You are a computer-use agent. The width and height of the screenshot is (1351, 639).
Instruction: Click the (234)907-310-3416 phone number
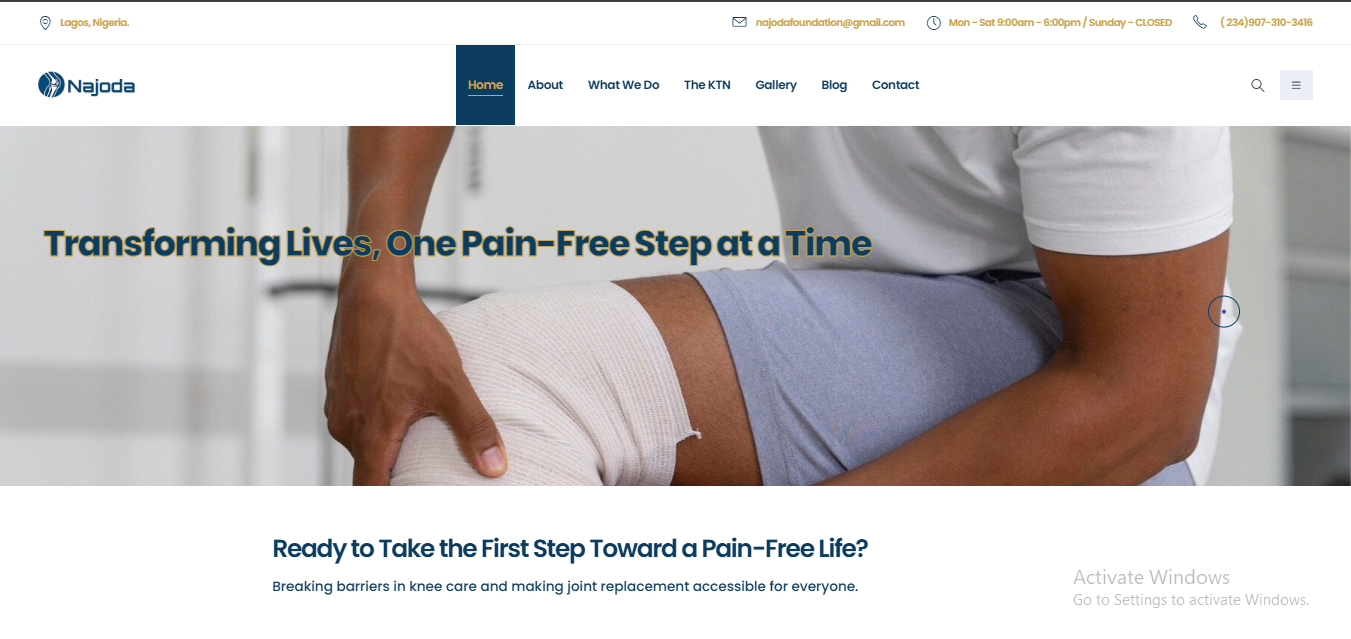tap(1266, 22)
